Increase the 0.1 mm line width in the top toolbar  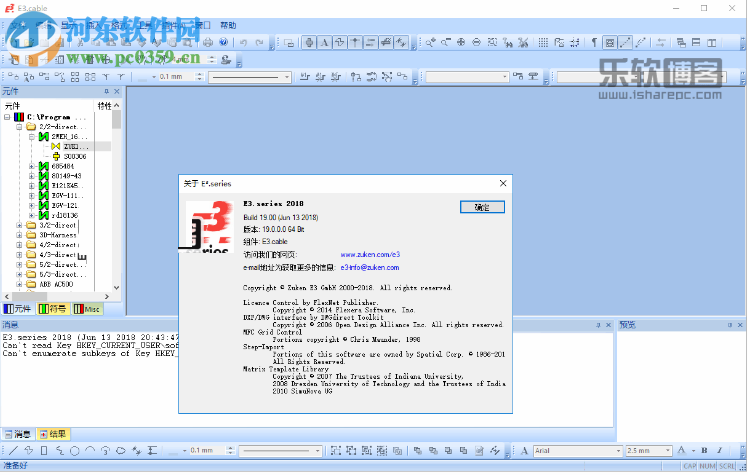[200, 74]
